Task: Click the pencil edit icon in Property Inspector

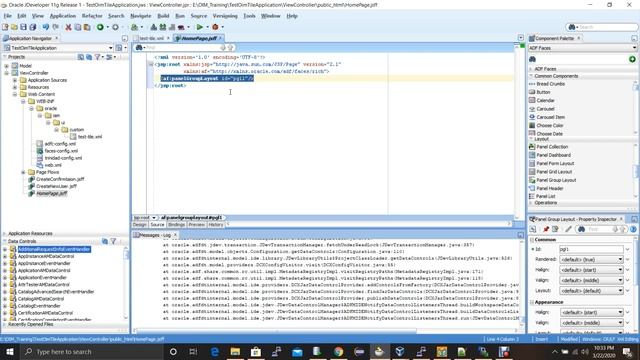Action: (568, 229)
